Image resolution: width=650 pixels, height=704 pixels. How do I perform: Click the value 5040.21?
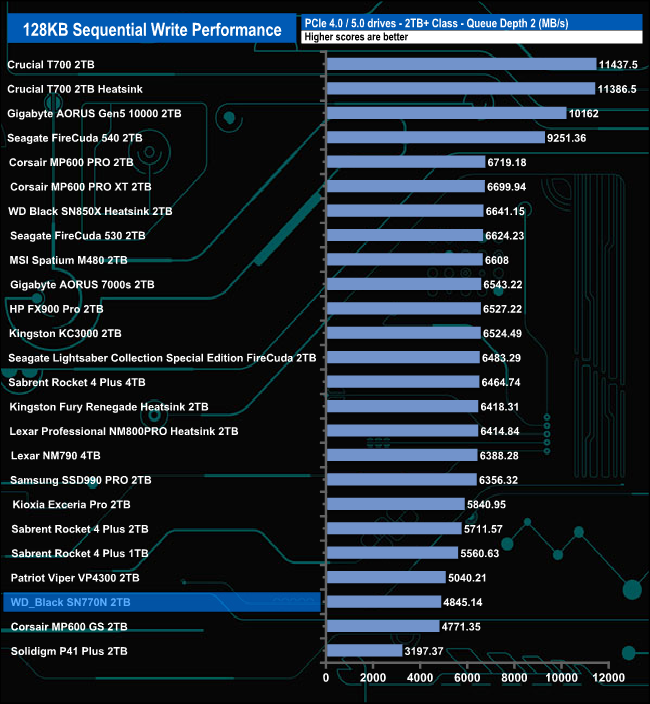coord(467,578)
